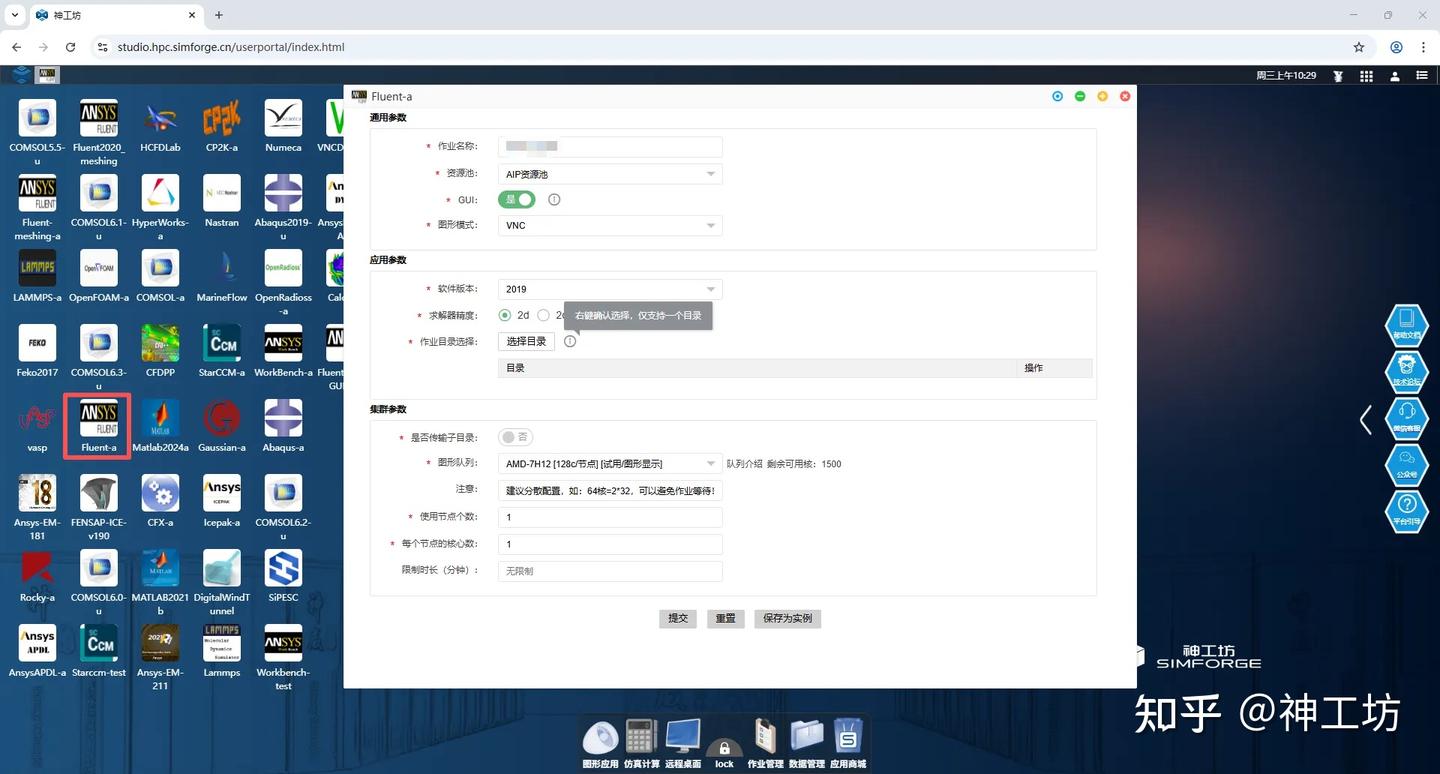
Task: Click the 保存为实例 button
Action: tap(787, 618)
